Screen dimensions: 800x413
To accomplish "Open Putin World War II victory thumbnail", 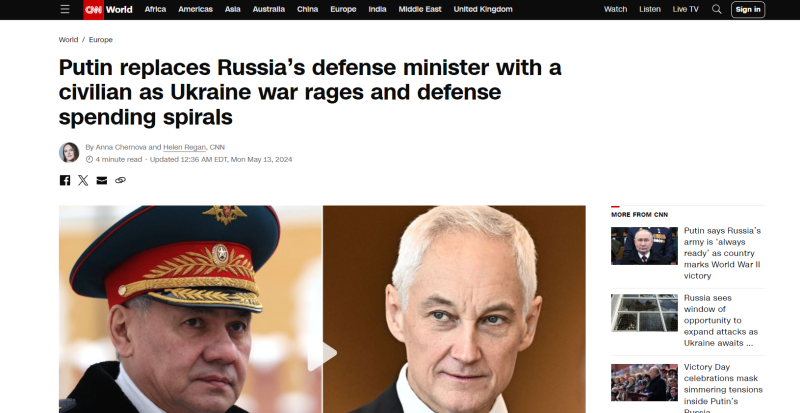I will click(644, 246).
